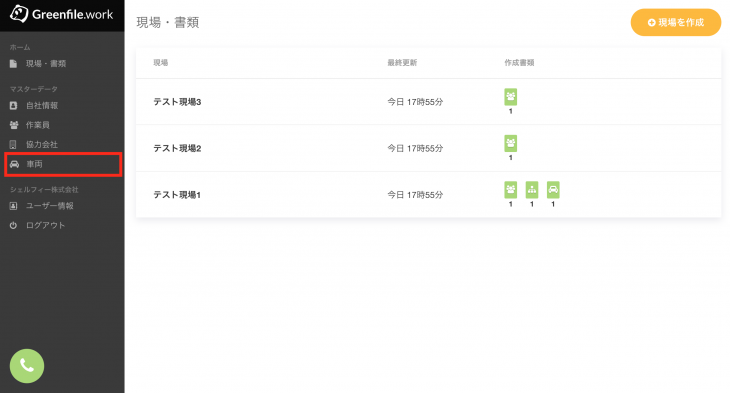Click the user card icon beside ユーザー情報
The image size is (730, 393).
[x=14, y=206]
